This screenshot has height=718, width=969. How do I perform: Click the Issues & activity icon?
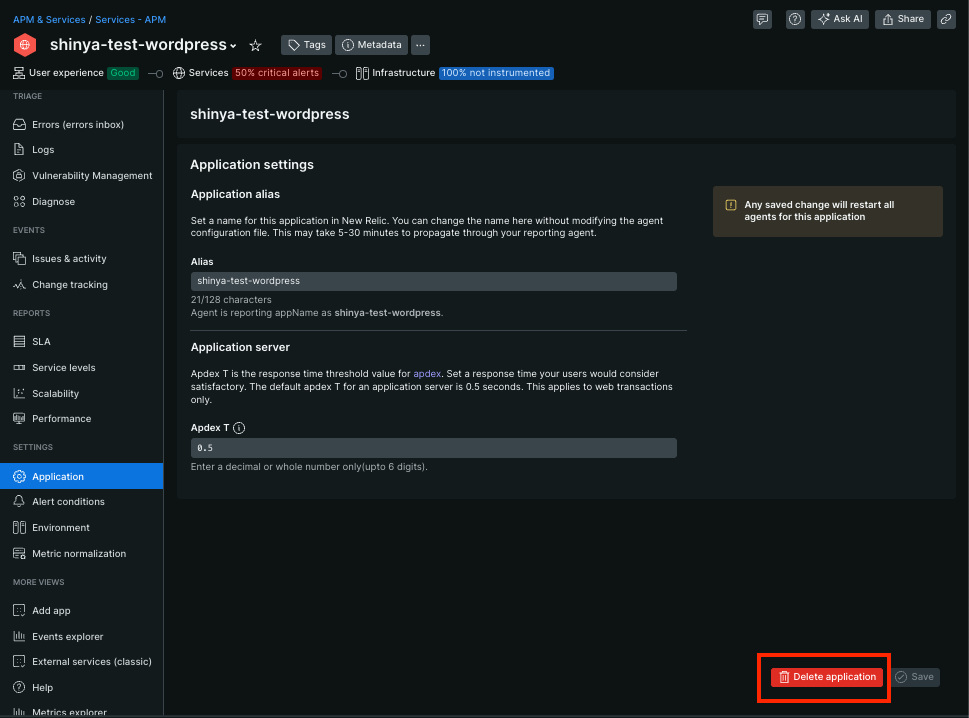[19, 258]
